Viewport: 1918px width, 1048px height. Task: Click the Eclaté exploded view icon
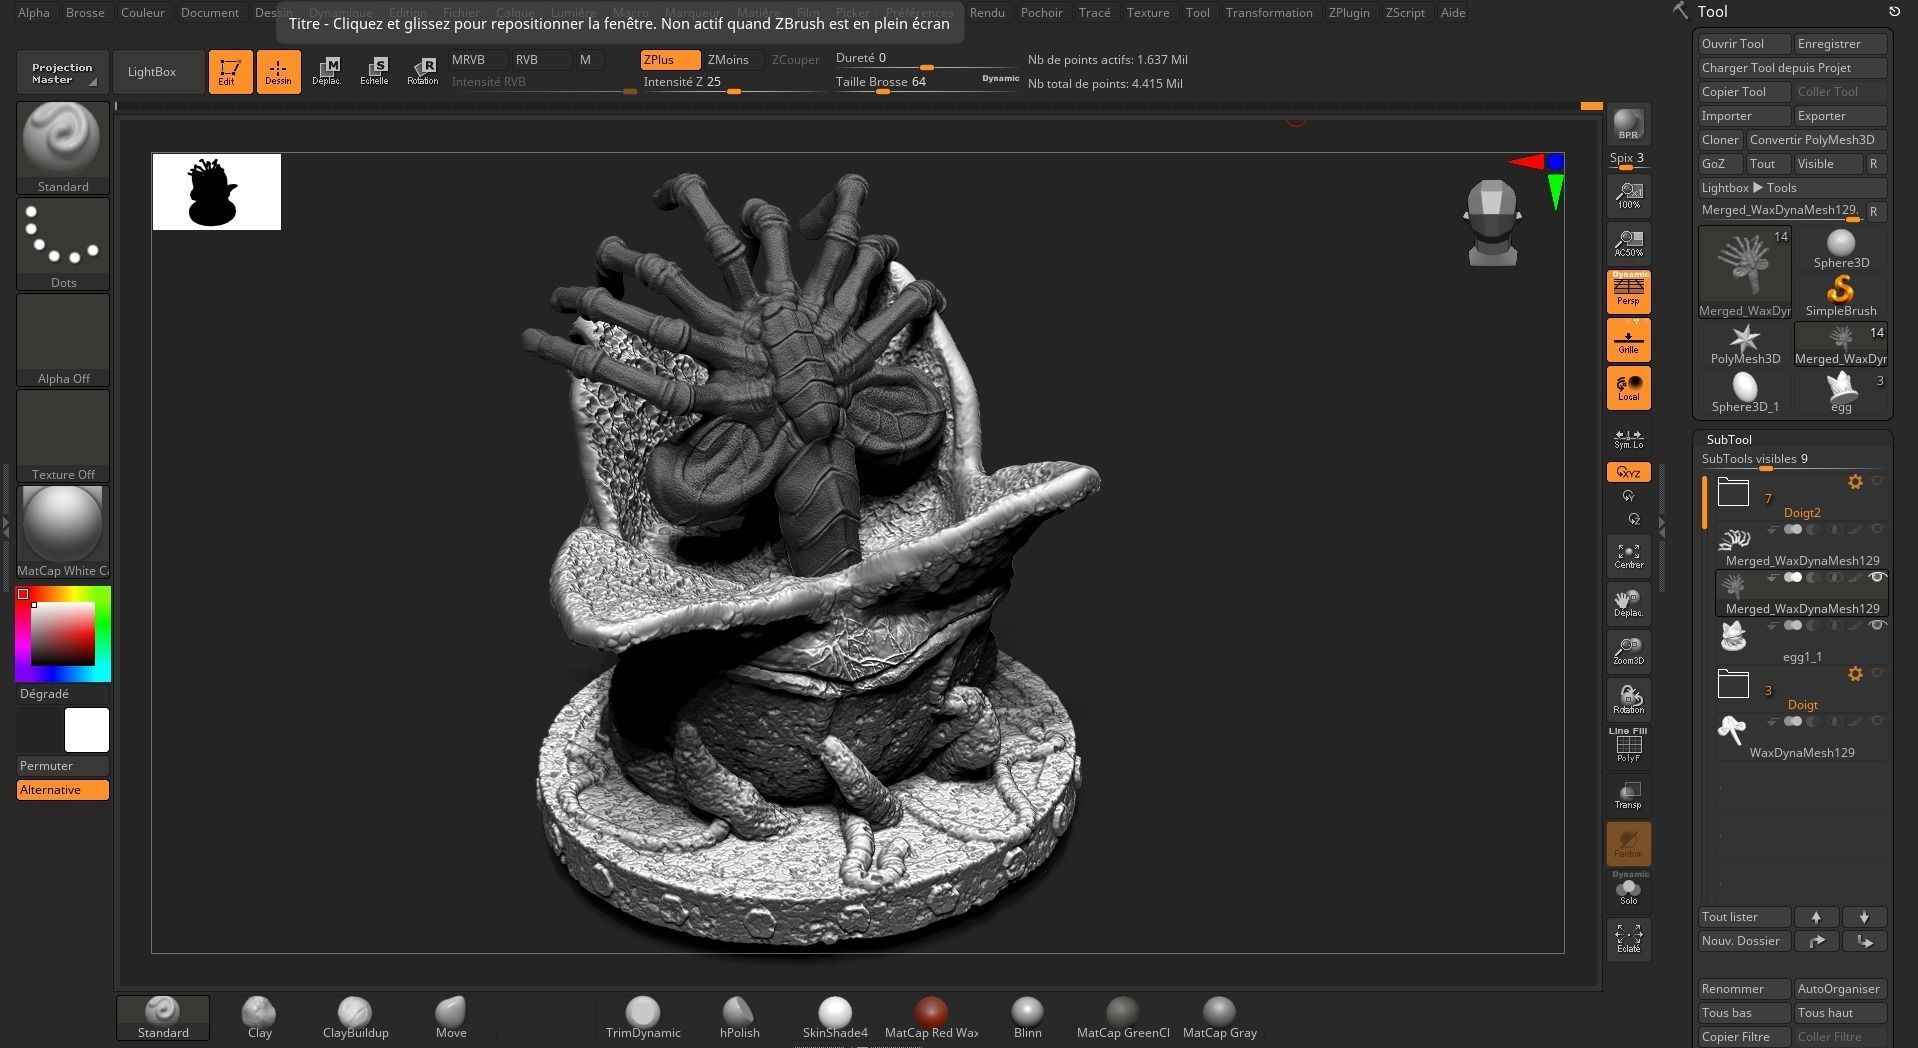click(x=1628, y=938)
